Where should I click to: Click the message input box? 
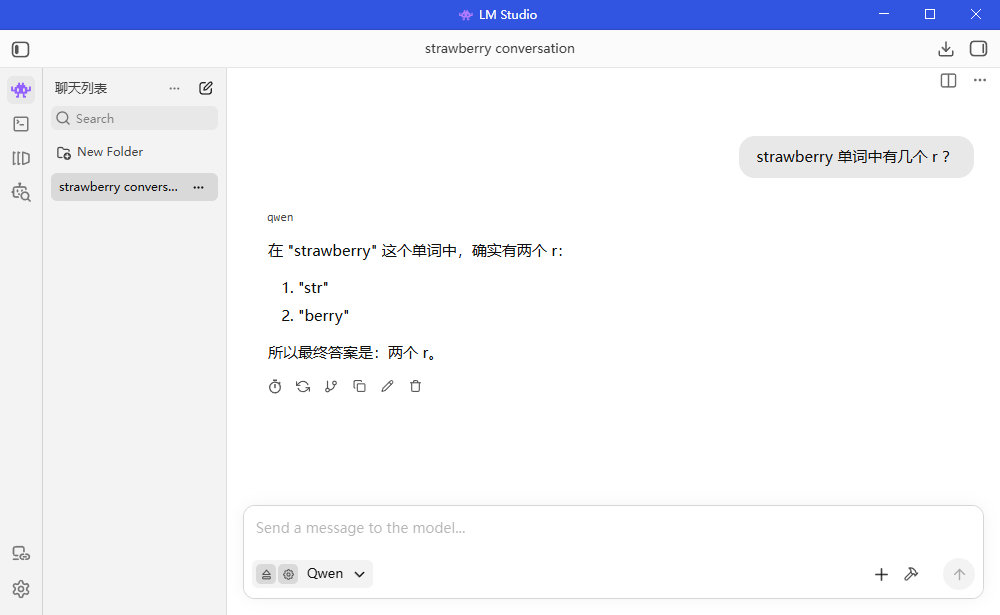[614, 528]
